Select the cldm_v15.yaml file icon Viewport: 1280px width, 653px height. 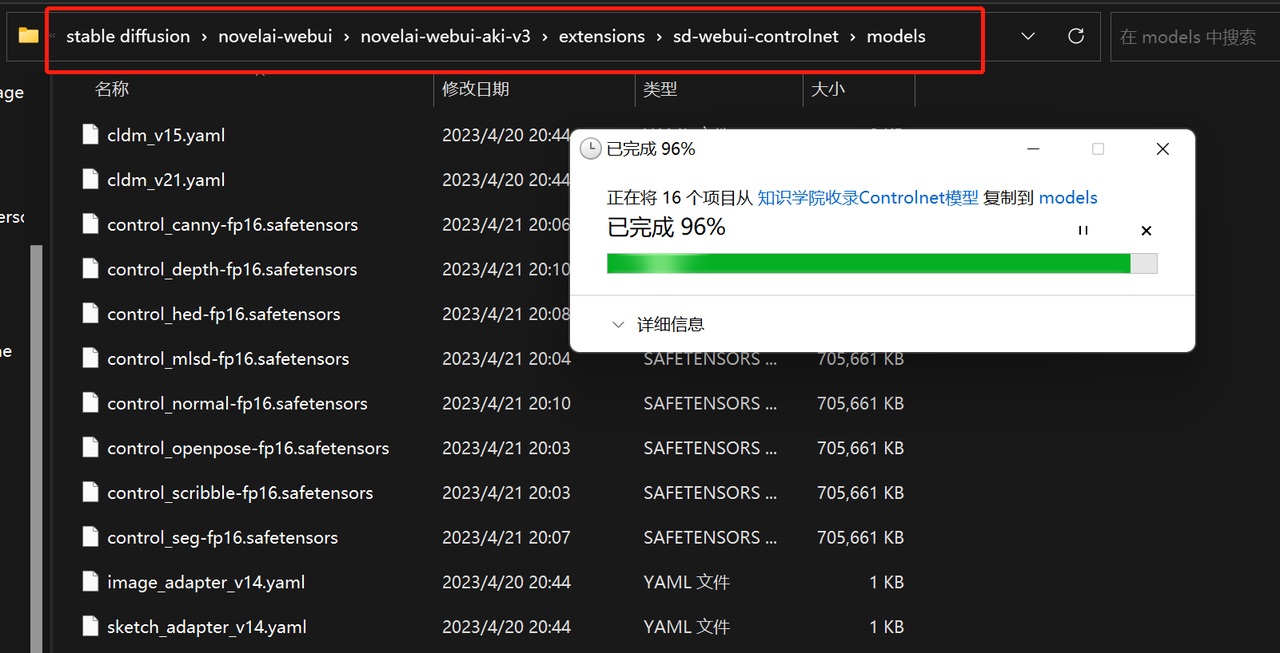point(91,135)
